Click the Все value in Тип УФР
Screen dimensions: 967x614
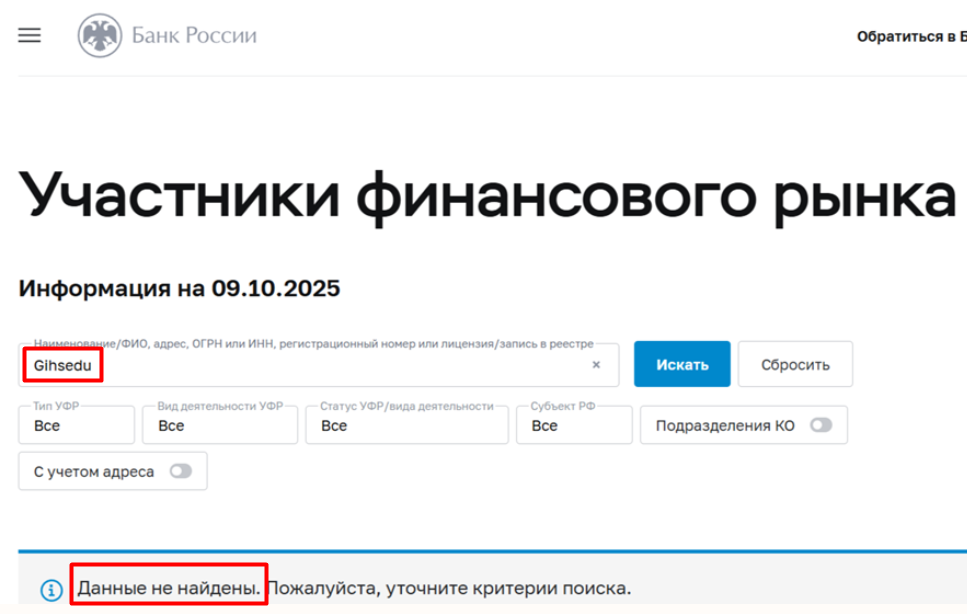(x=45, y=427)
